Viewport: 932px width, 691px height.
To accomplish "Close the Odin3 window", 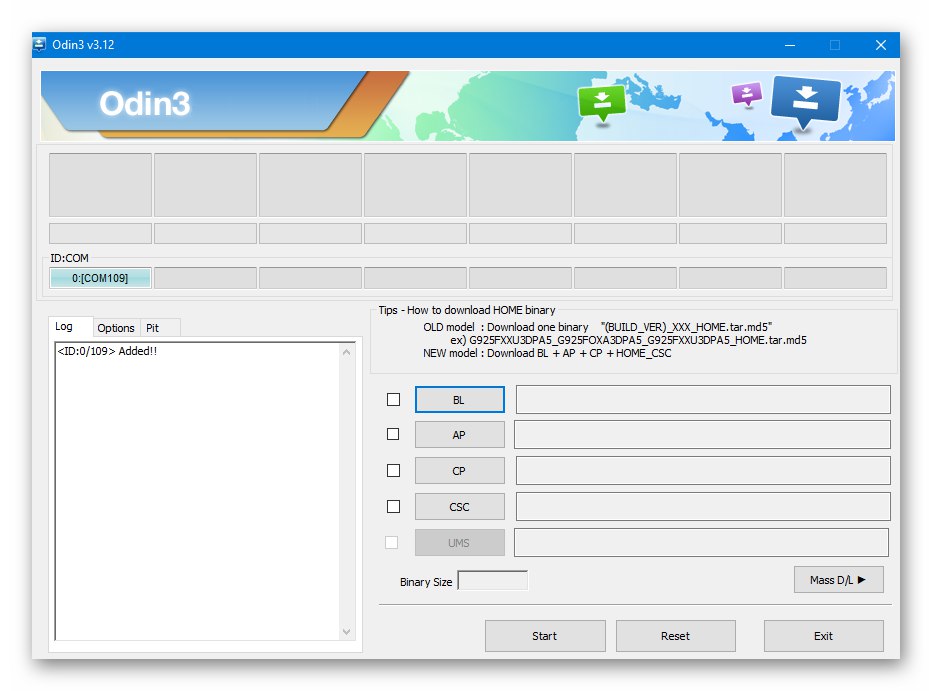I will tap(881, 45).
